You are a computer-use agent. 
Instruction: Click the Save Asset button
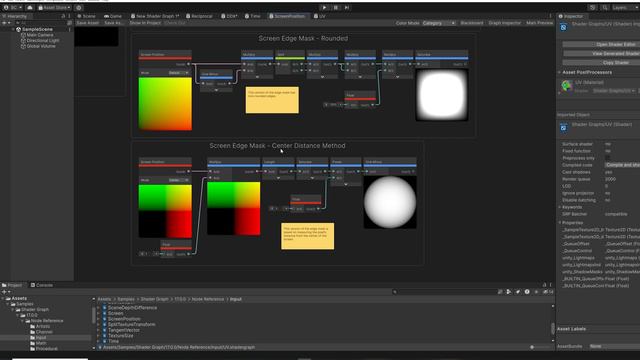click(x=88, y=23)
